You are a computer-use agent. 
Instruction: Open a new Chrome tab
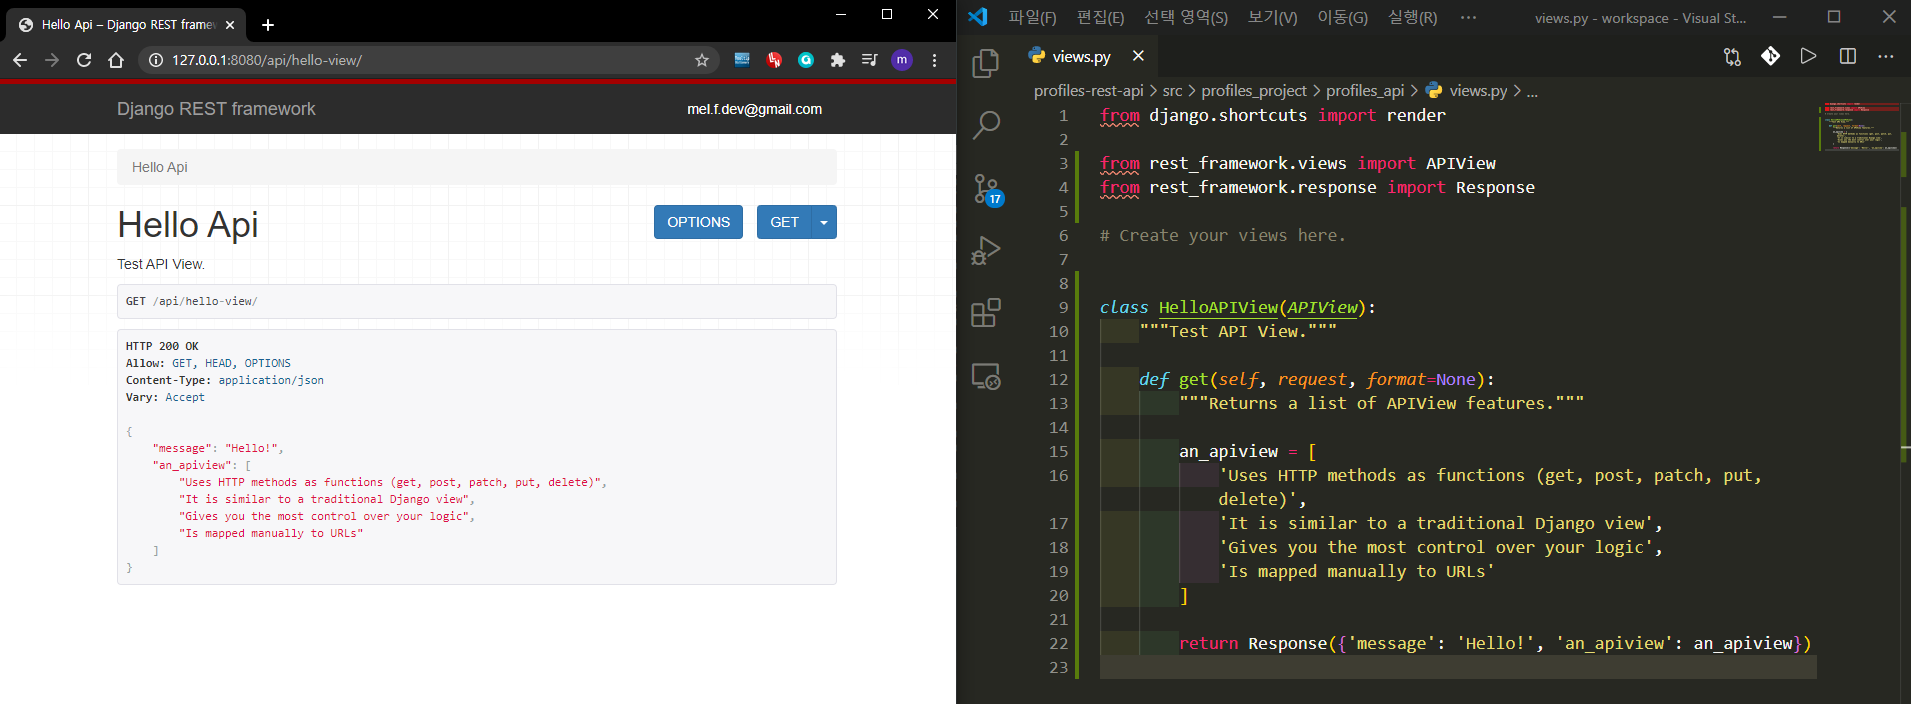point(268,25)
